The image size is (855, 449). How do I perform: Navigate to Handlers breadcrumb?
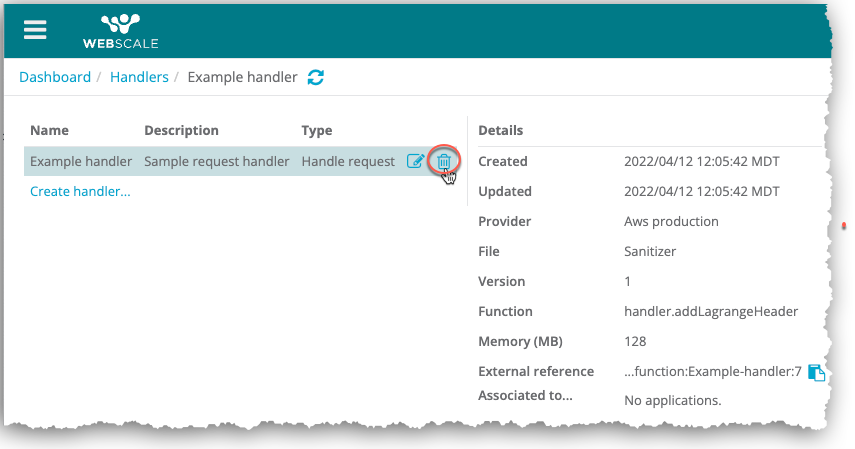tap(139, 77)
